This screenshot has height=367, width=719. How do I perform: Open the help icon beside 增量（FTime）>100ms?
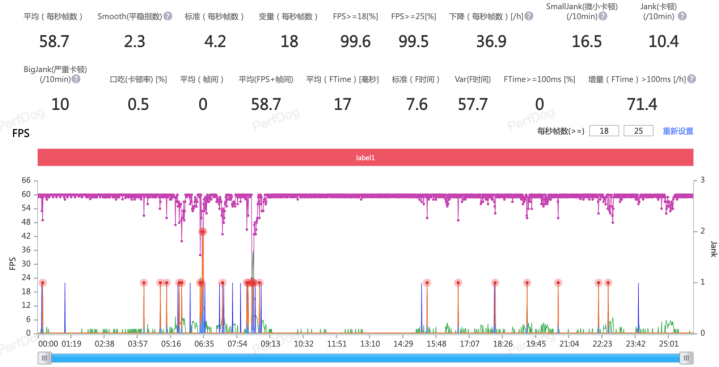coord(691,79)
